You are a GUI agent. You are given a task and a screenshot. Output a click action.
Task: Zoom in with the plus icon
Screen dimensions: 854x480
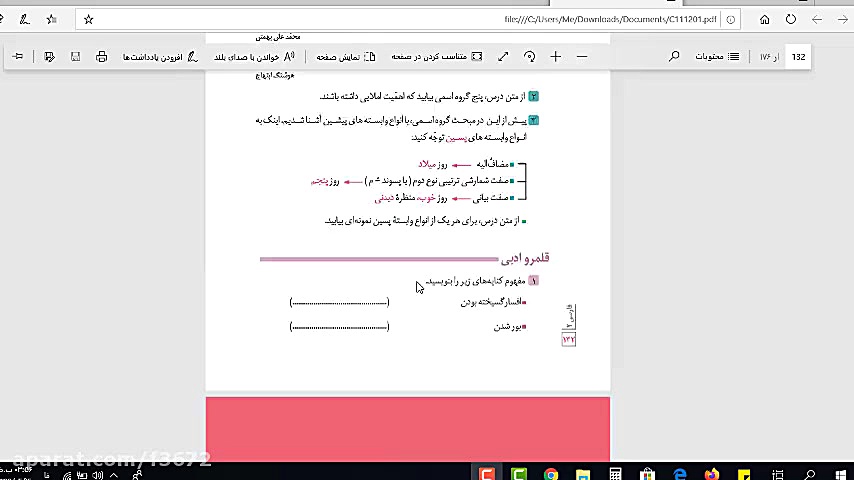556,57
